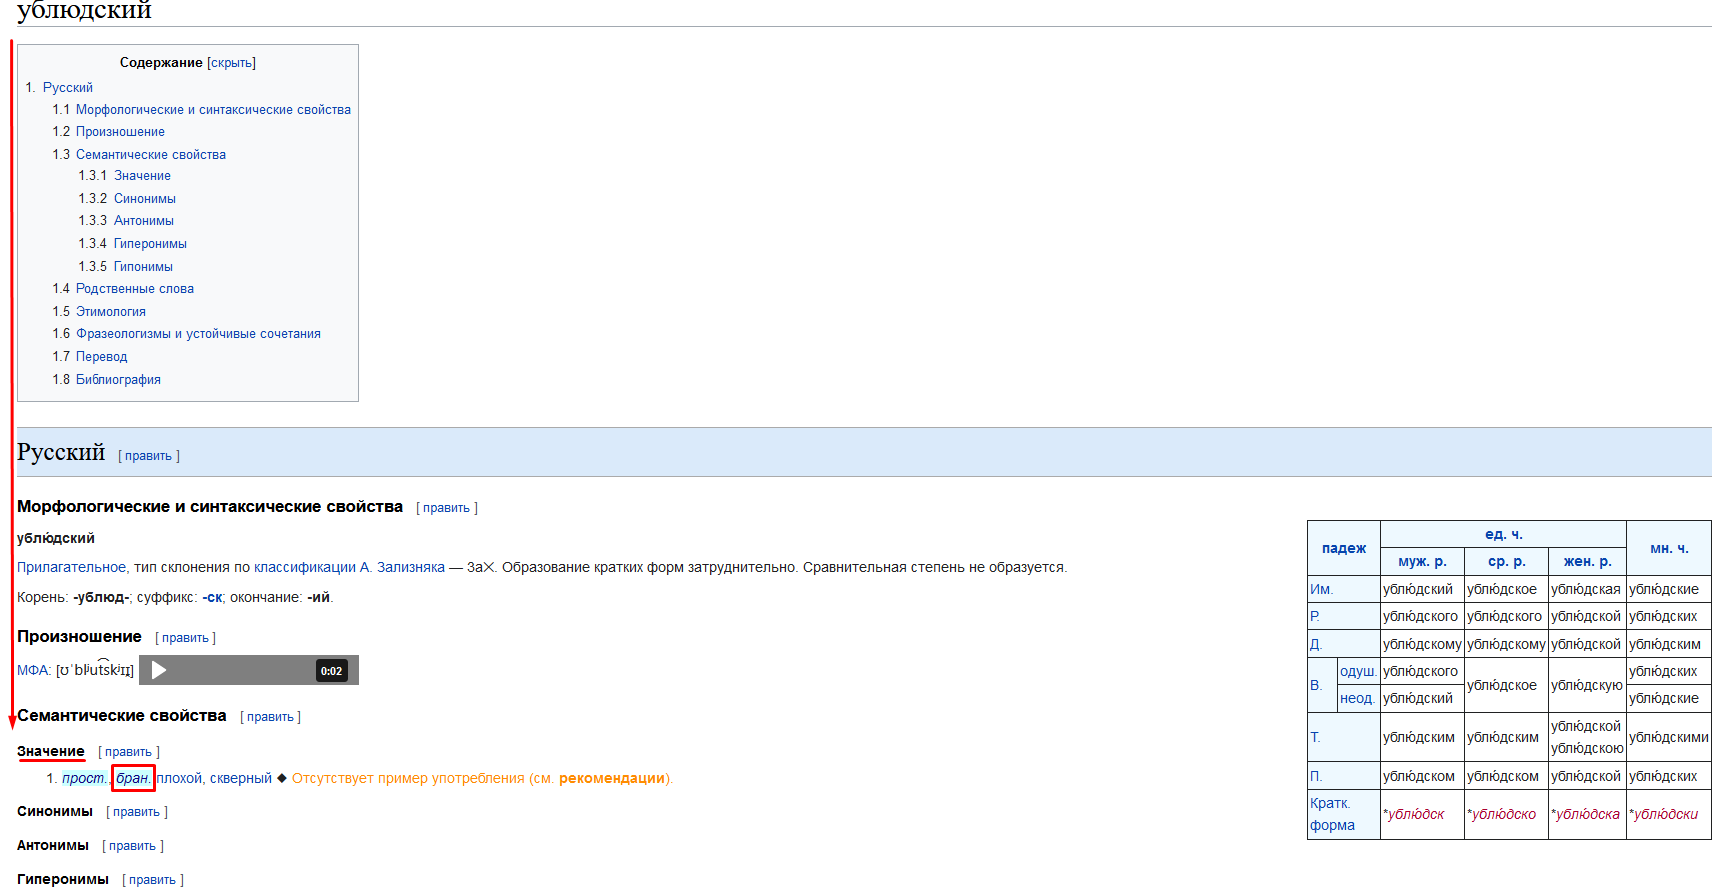Jump to Перевод in contents
1719x890 pixels.
(101, 357)
